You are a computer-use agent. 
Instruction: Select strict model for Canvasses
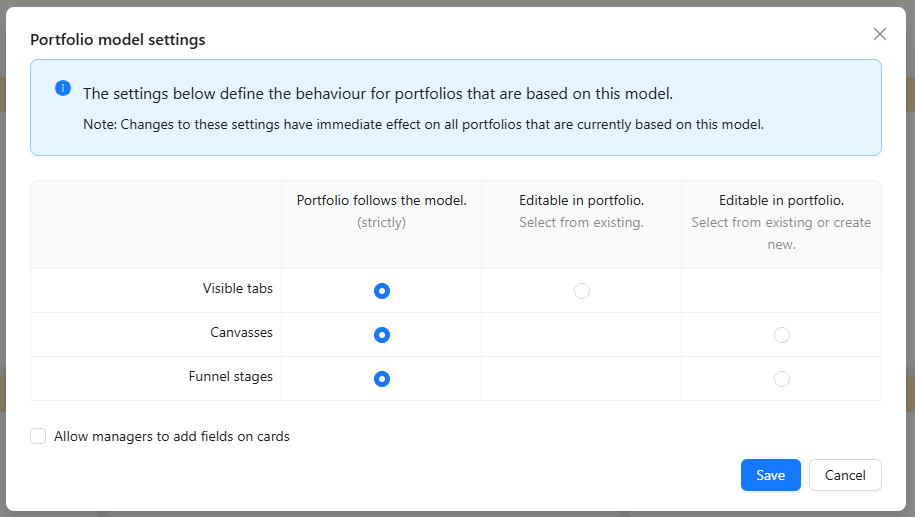pyautogui.click(x=382, y=335)
